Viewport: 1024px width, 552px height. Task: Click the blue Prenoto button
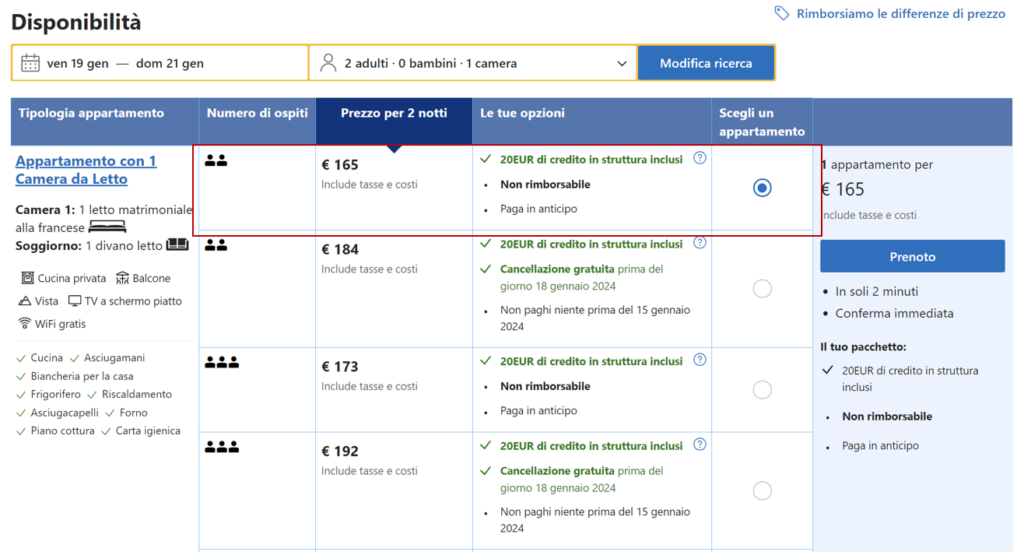tap(912, 257)
